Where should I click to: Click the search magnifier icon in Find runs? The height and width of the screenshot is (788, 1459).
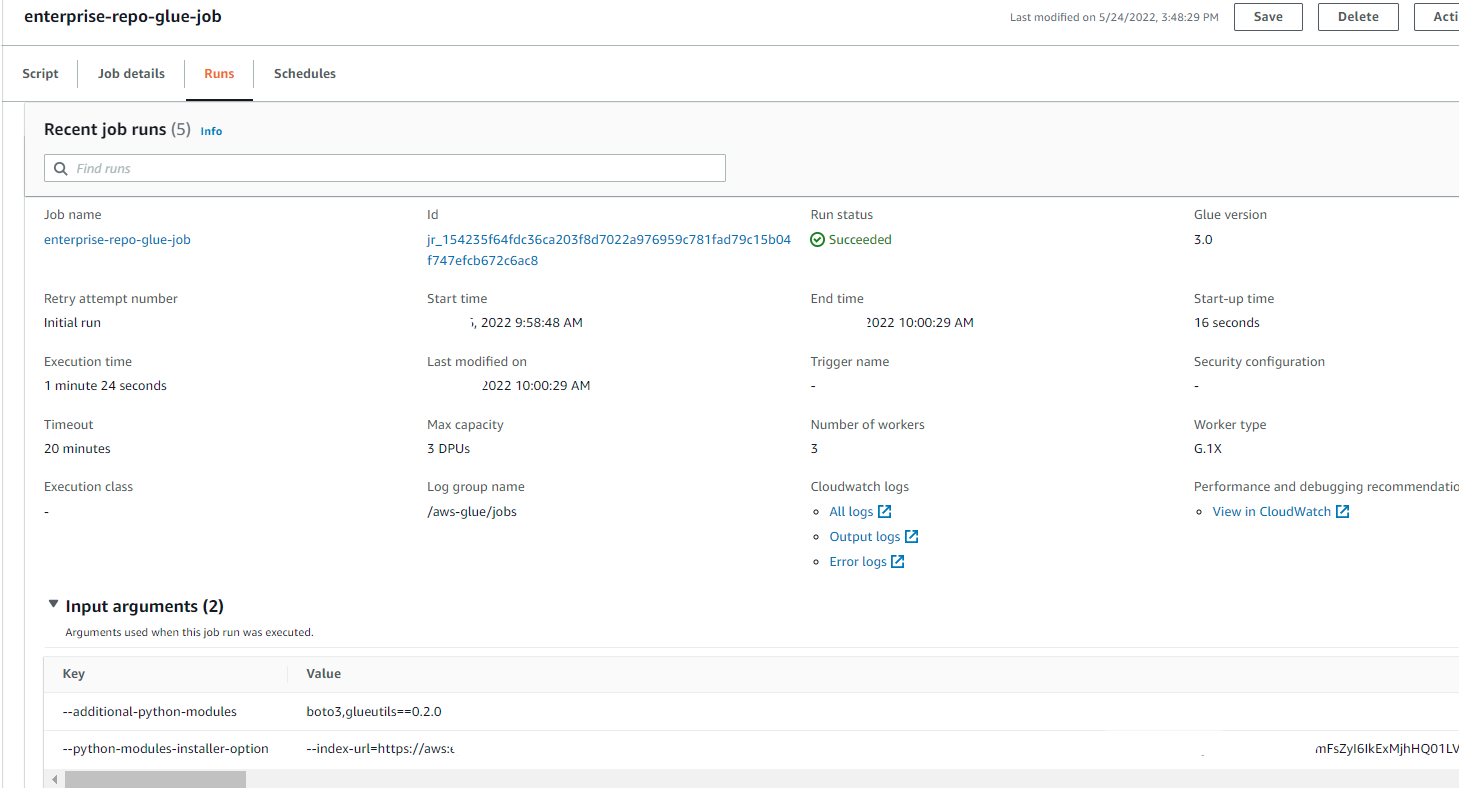tap(61, 169)
